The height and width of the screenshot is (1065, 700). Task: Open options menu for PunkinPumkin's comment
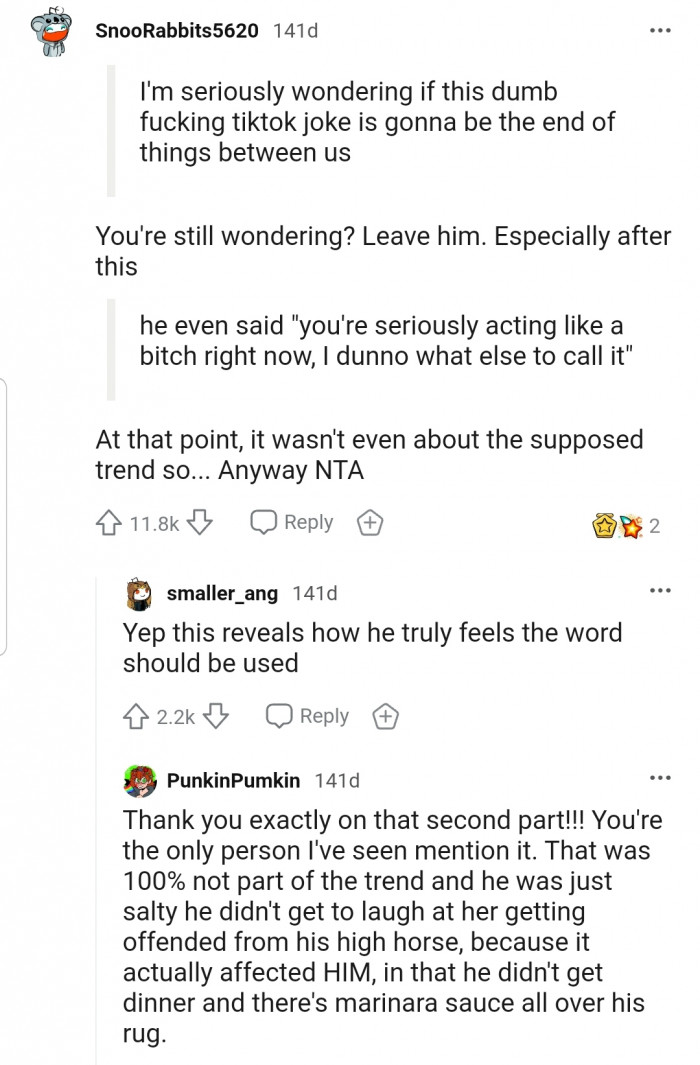coord(659,778)
